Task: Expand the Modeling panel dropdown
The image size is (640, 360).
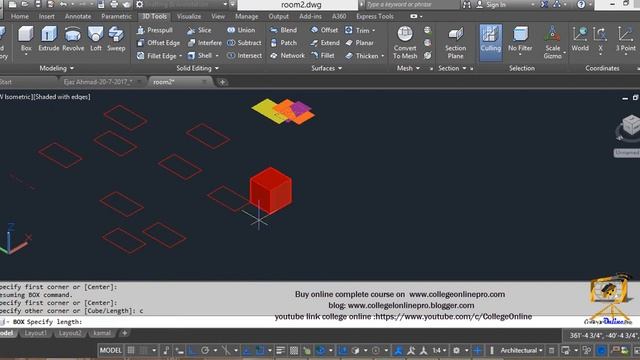Action: pyautogui.click(x=57, y=68)
